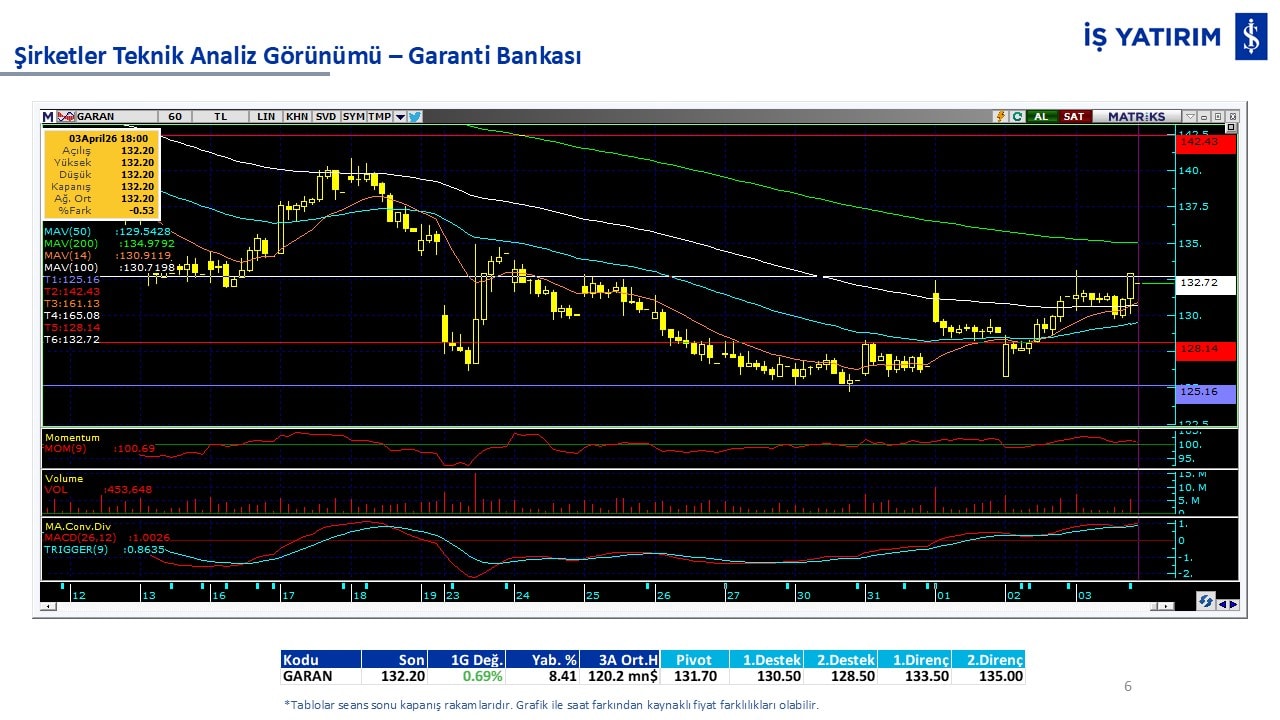
Task: Open the dropdown arrow after TMP
Action: coord(400,117)
